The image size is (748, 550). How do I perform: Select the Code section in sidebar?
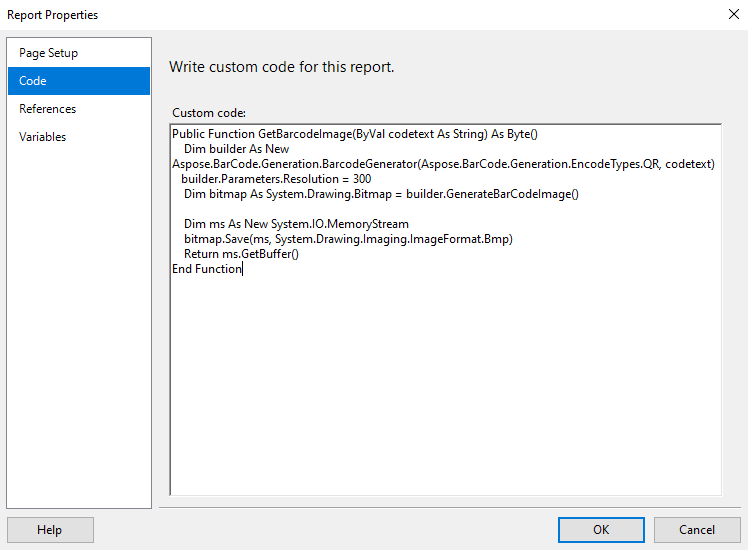coord(79,81)
